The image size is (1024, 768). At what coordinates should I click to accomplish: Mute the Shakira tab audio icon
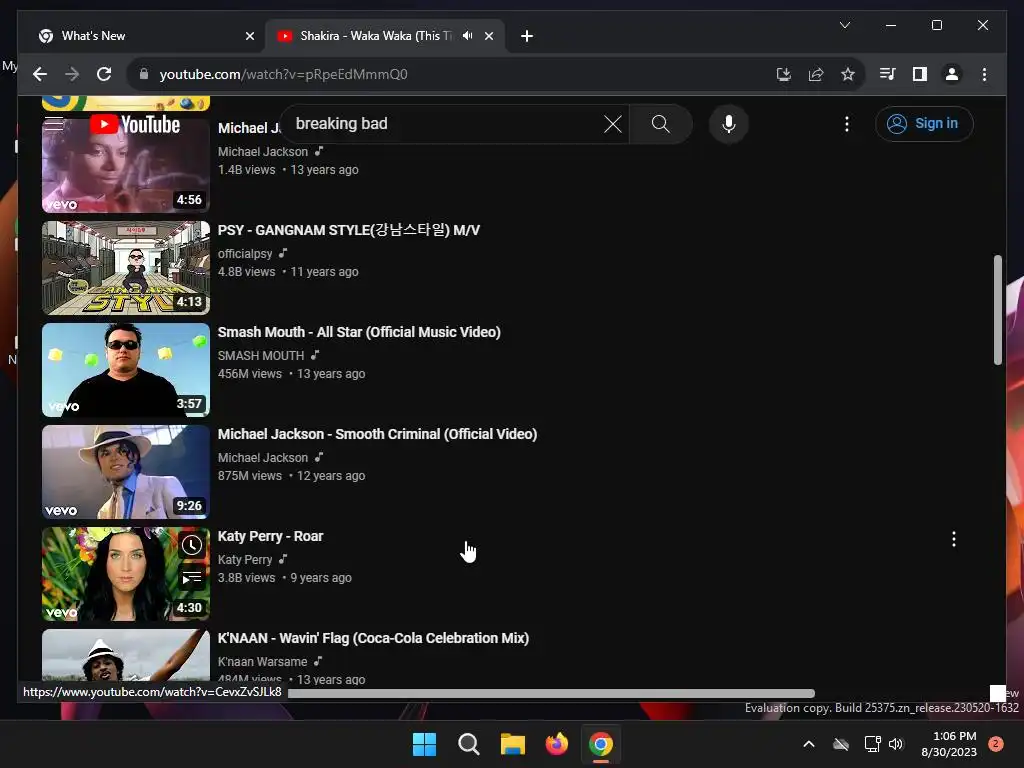[468, 36]
